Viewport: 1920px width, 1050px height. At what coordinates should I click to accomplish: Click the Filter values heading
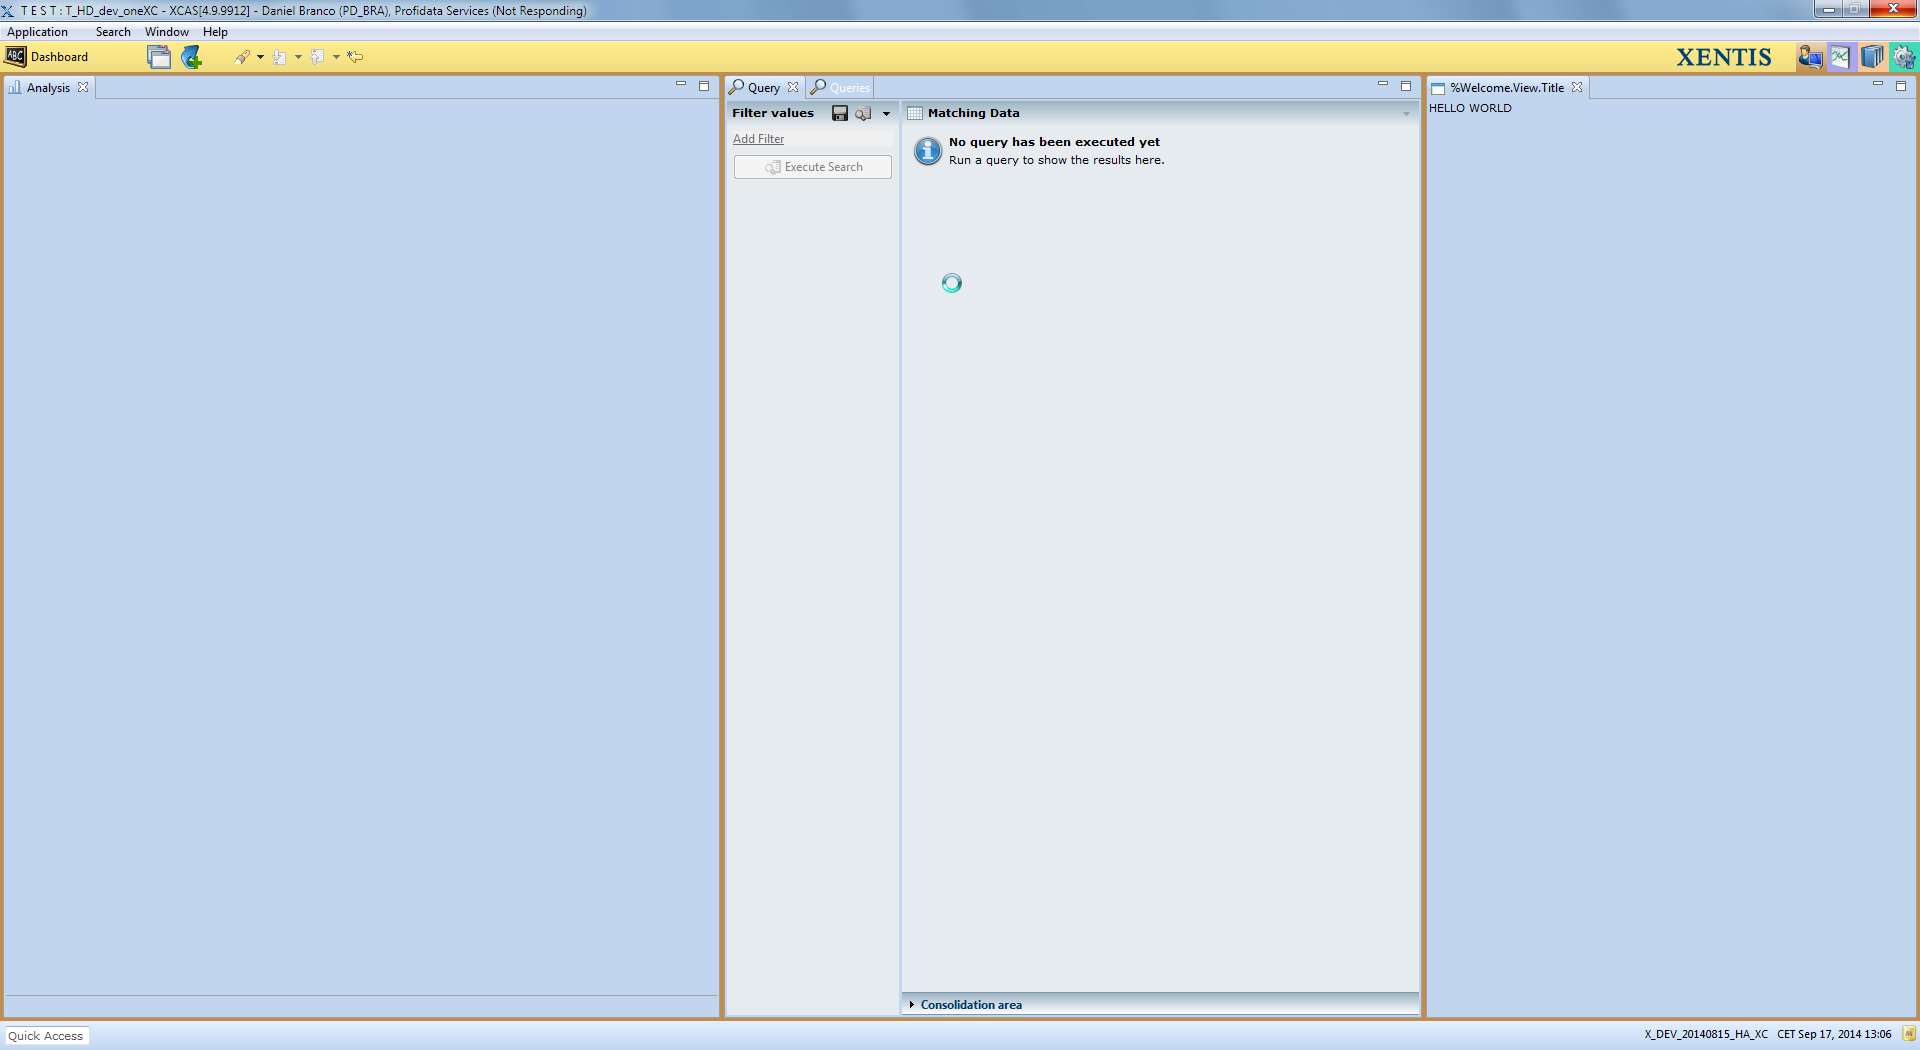click(x=773, y=113)
